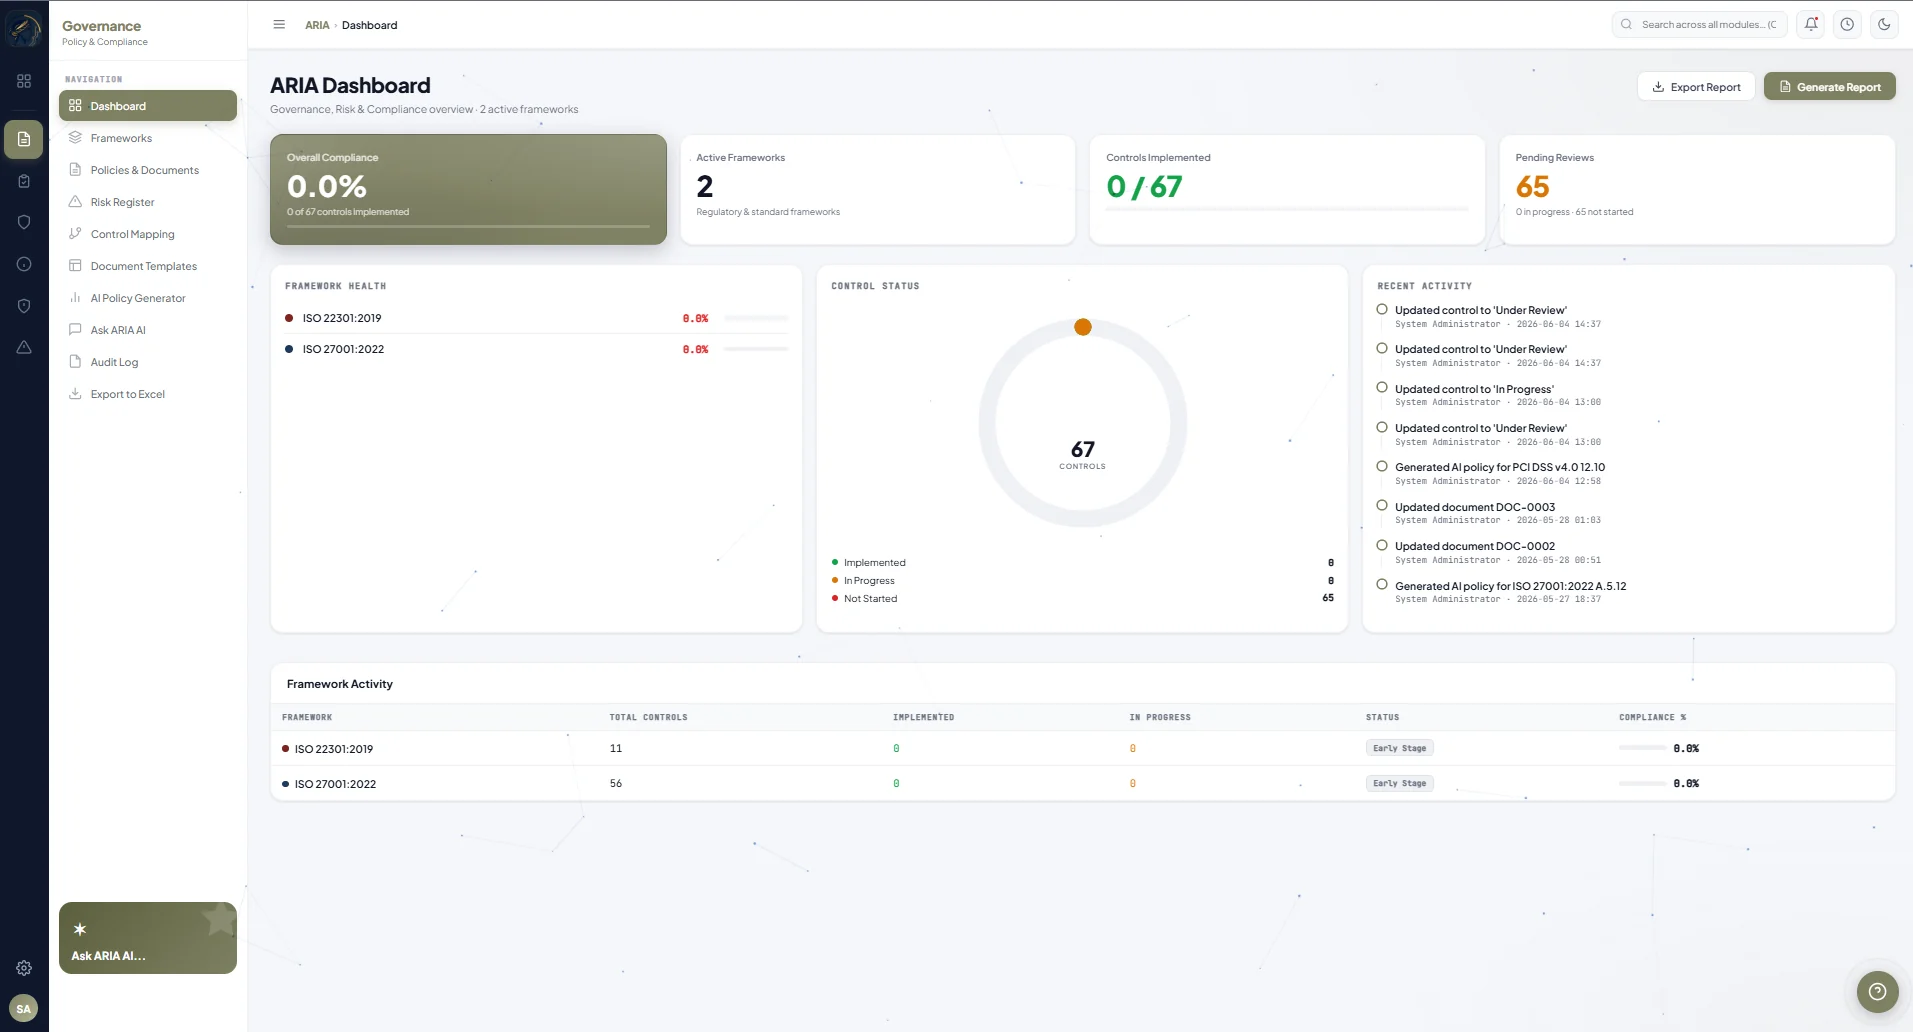Open Ask ARIA AI in navigation
This screenshot has height=1032, width=1913.
pos(148,330)
